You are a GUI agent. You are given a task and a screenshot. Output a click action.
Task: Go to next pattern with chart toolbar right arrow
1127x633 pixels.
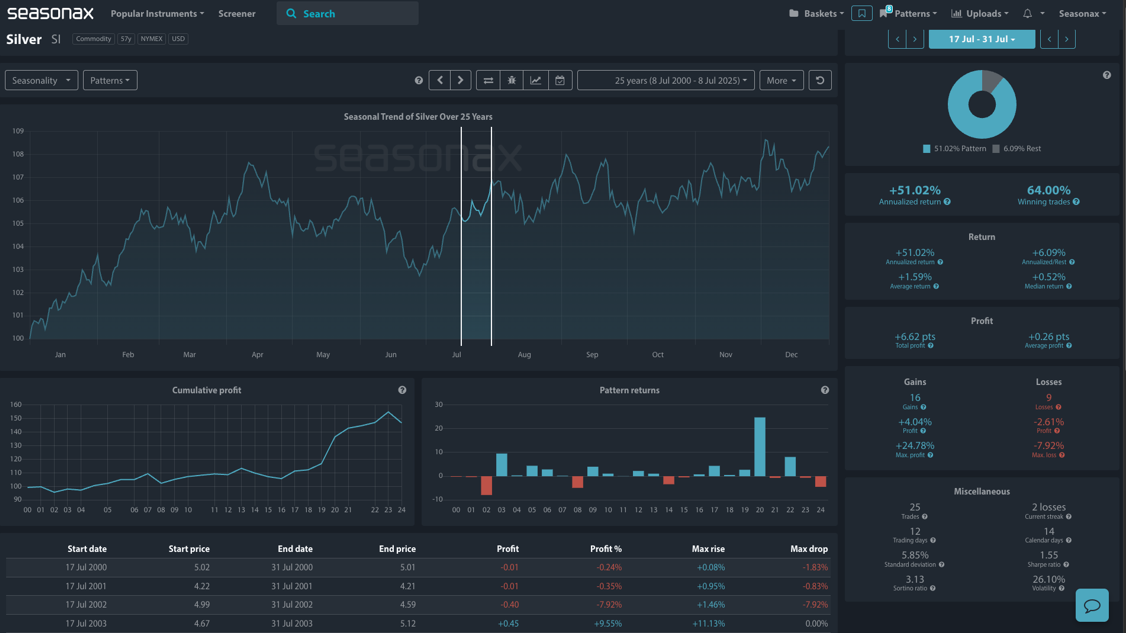click(461, 80)
